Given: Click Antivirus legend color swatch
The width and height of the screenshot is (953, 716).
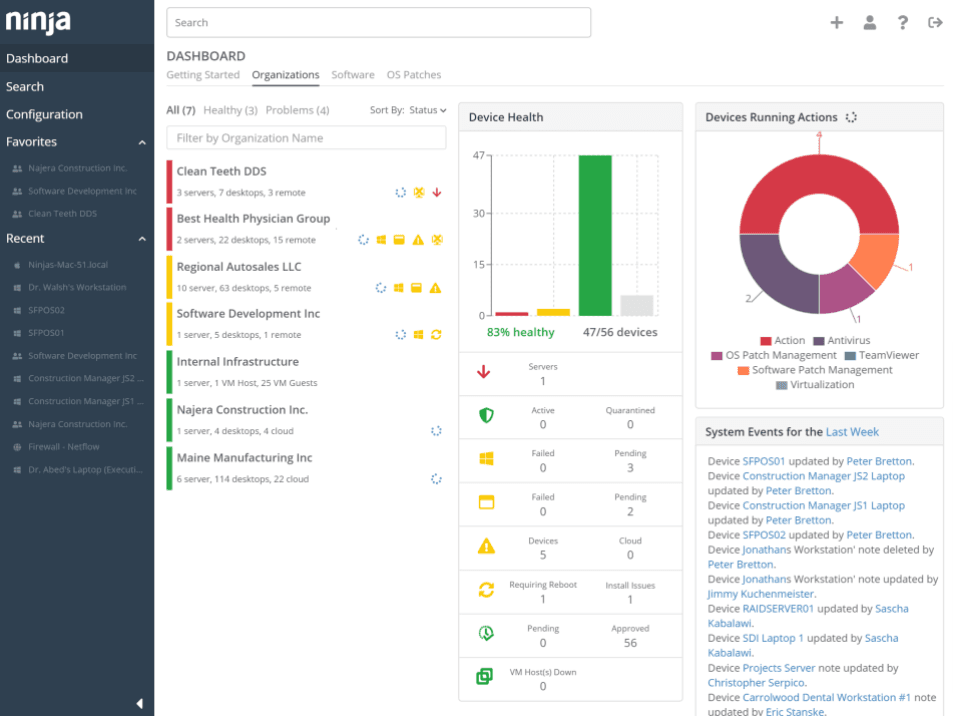Looking at the screenshot, I should [818, 341].
